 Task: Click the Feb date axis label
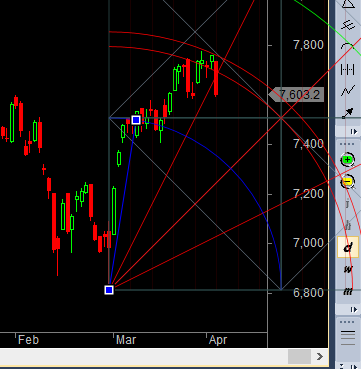click(28, 340)
